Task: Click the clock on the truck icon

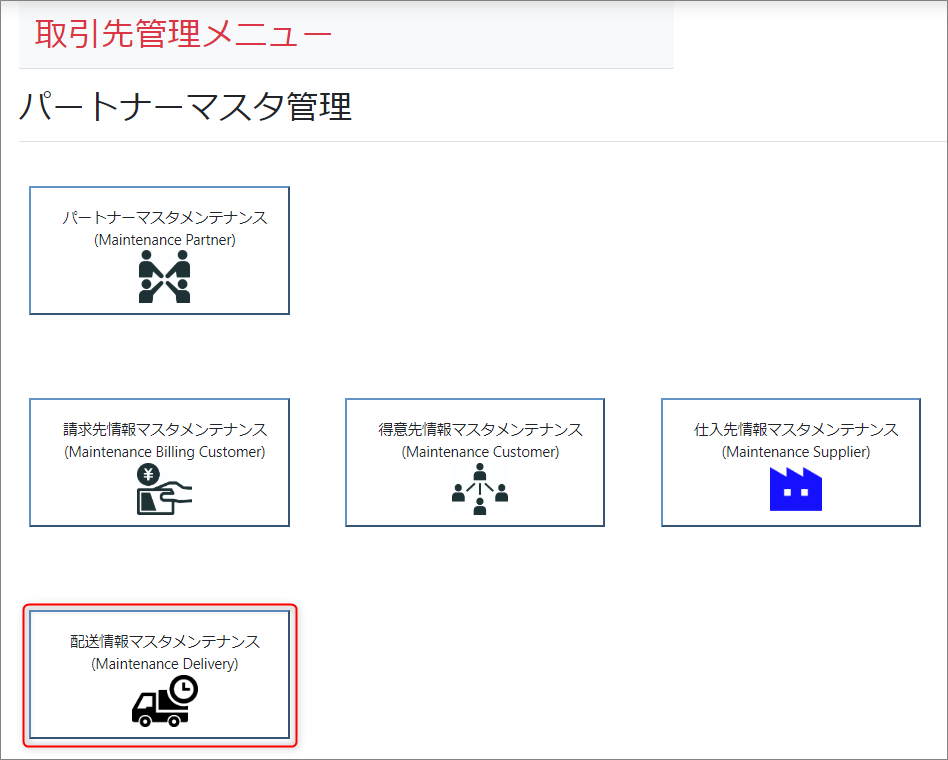Action: (x=183, y=689)
